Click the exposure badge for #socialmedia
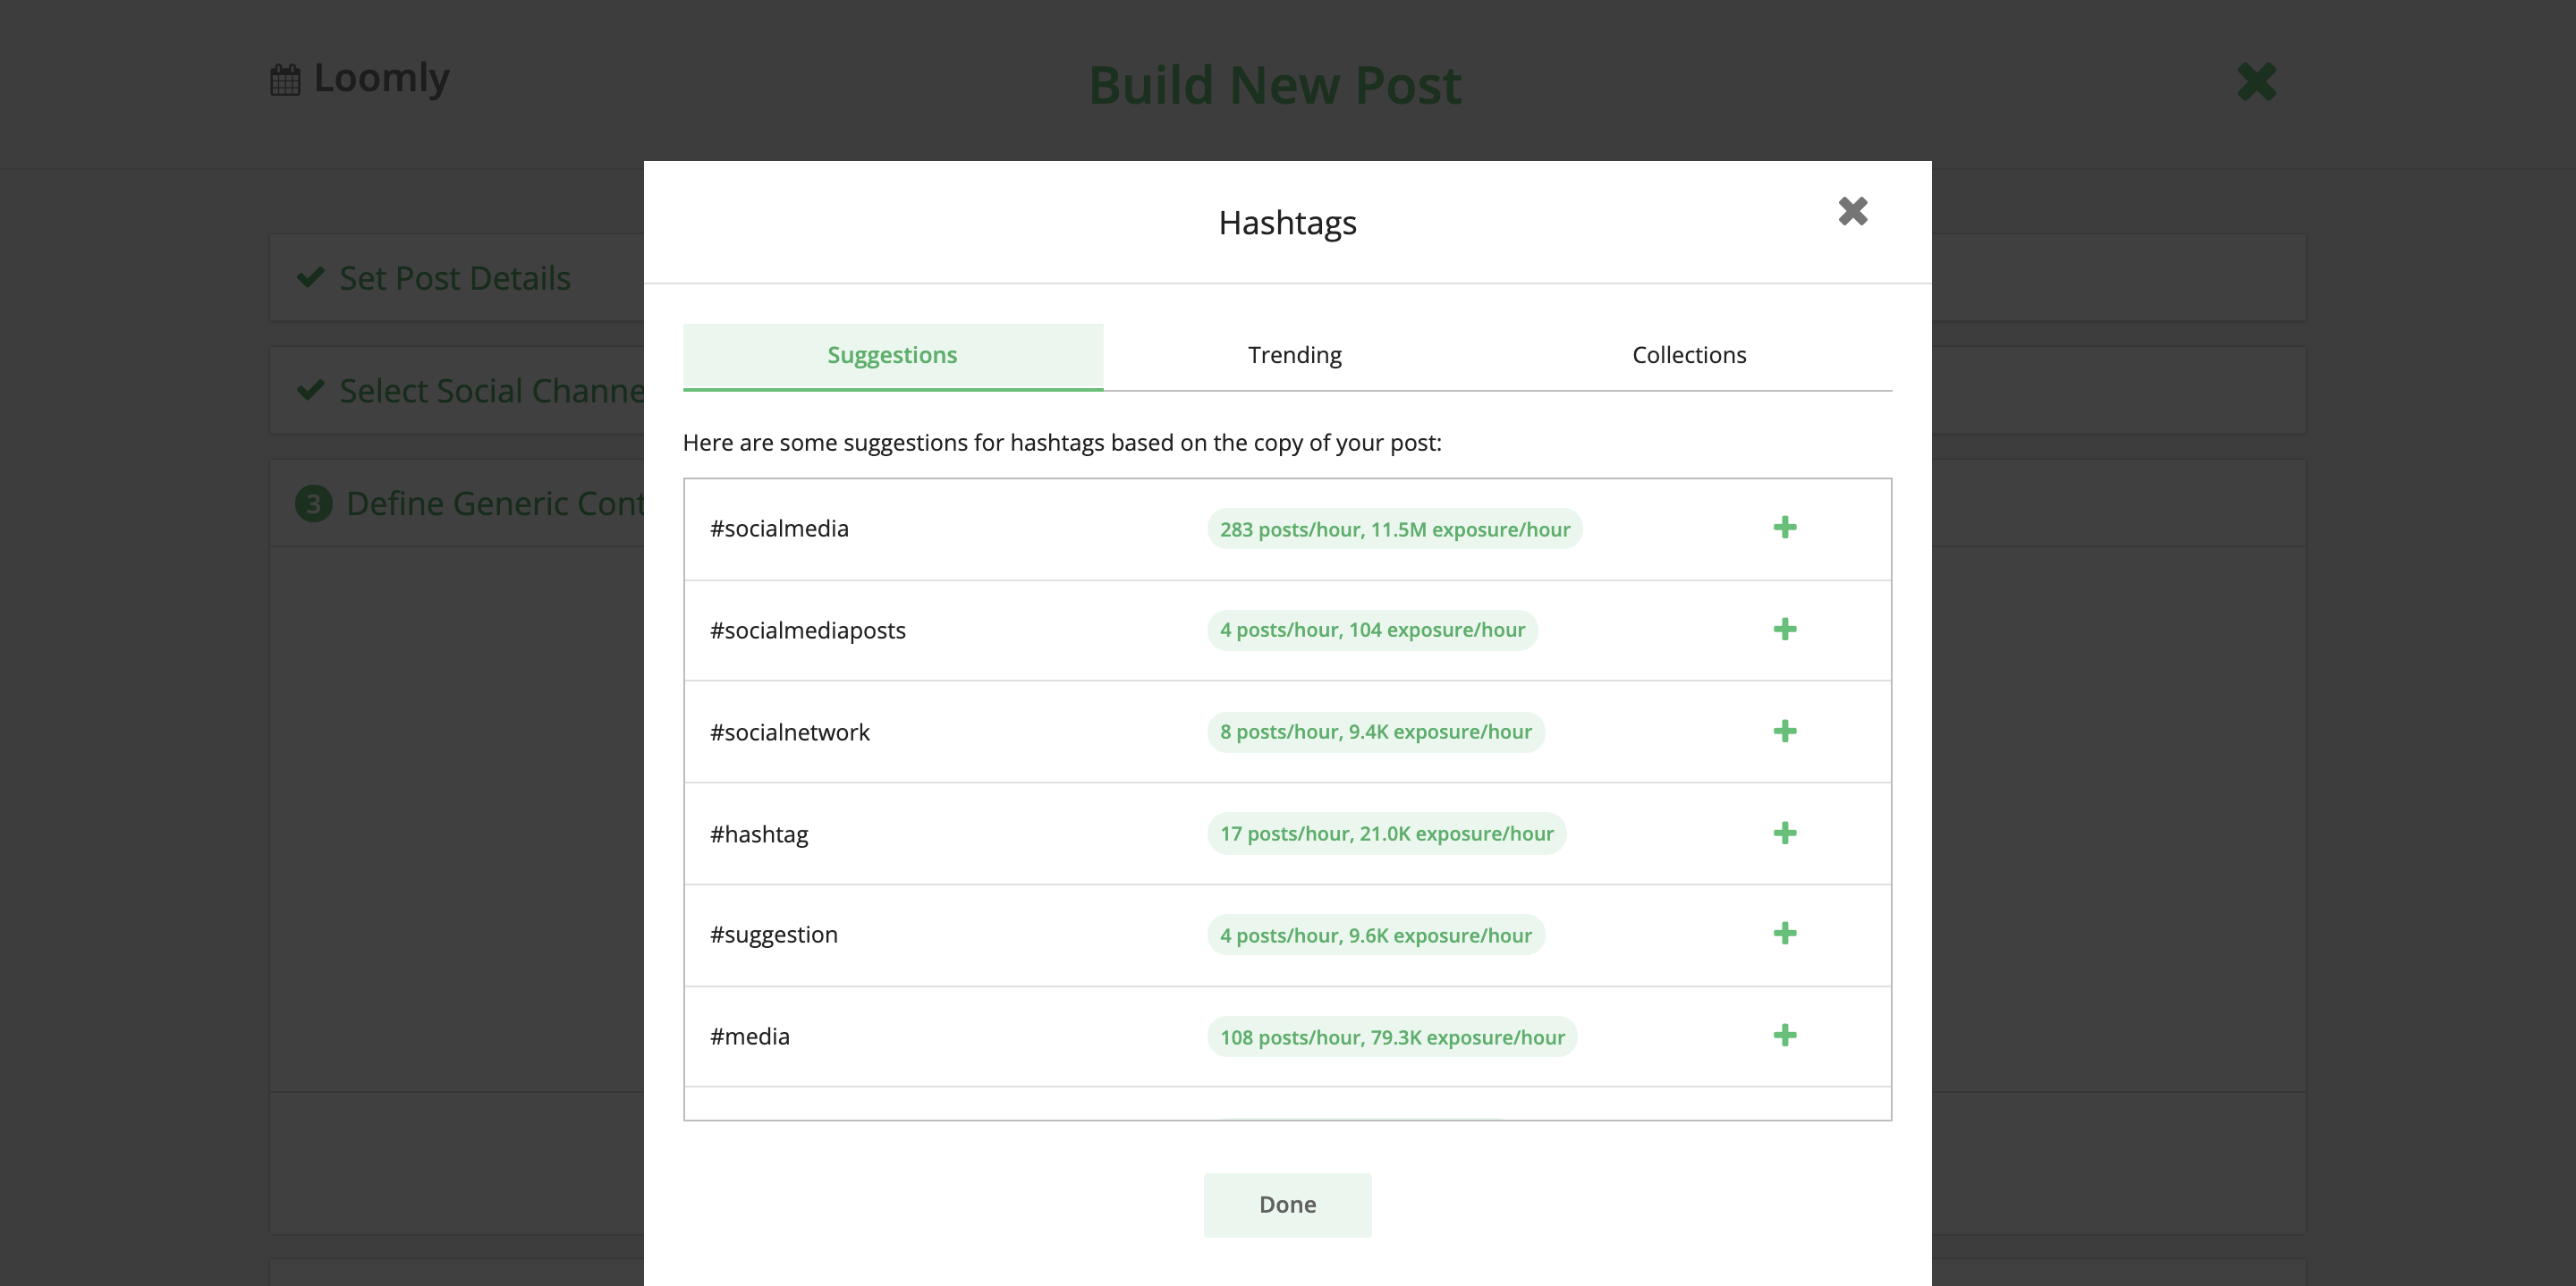 1394,529
